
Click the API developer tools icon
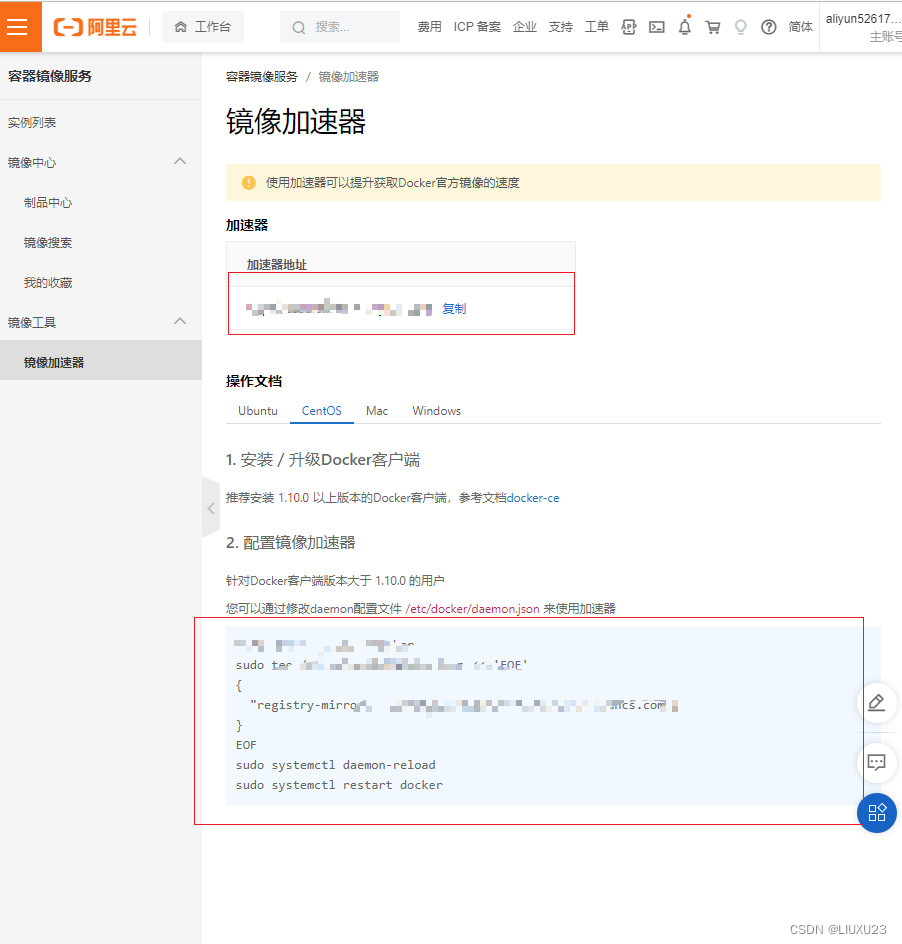pos(629,27)
